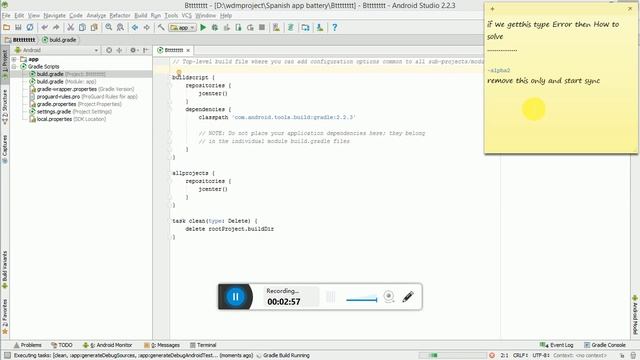Open the TODO tool window button
The width and height of the screenshot is (640, 360).
coord(62,345)
